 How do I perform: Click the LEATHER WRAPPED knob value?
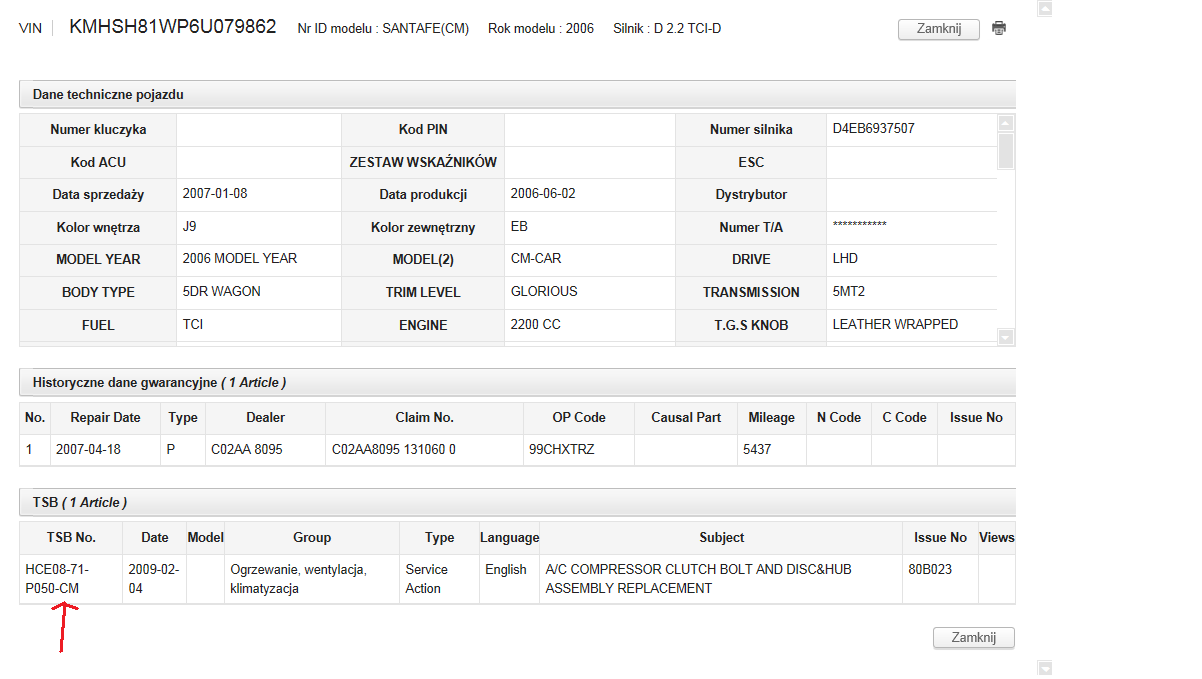pyautogui.click(x=895, y=324)
